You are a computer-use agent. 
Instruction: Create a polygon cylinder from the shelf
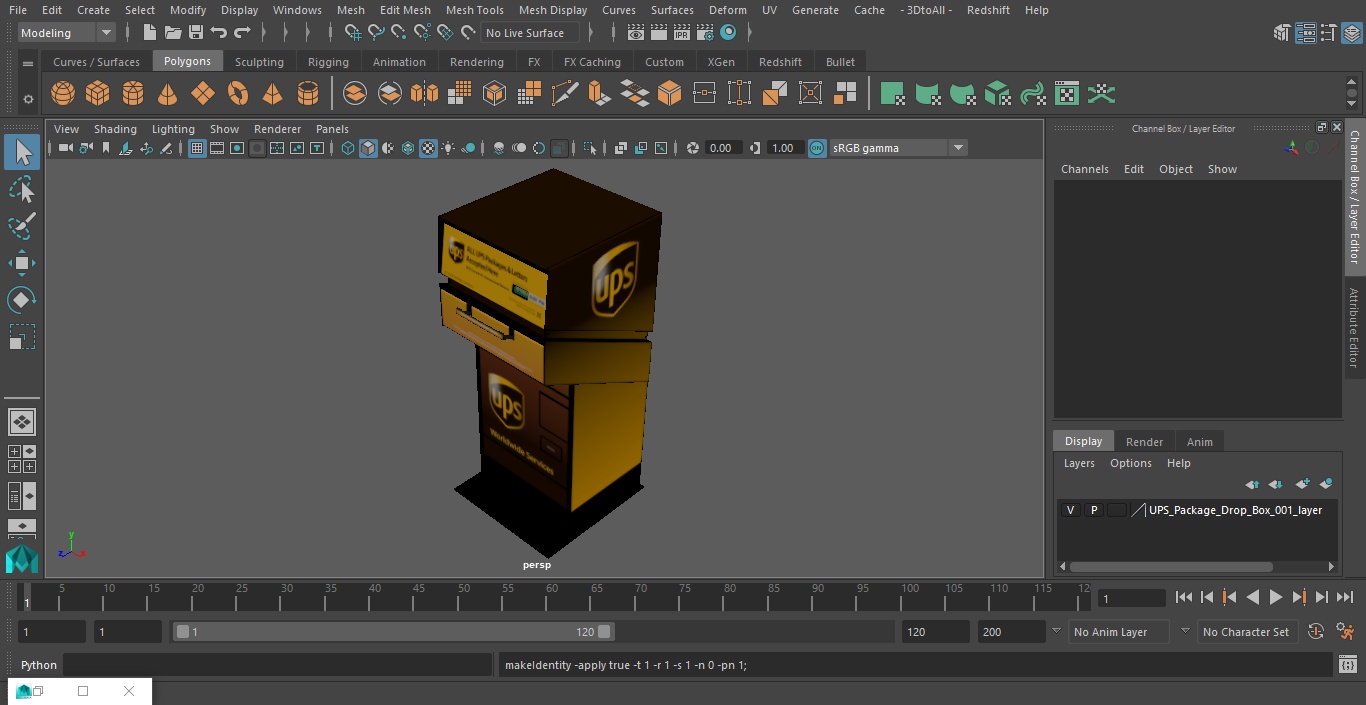point(133,94)
